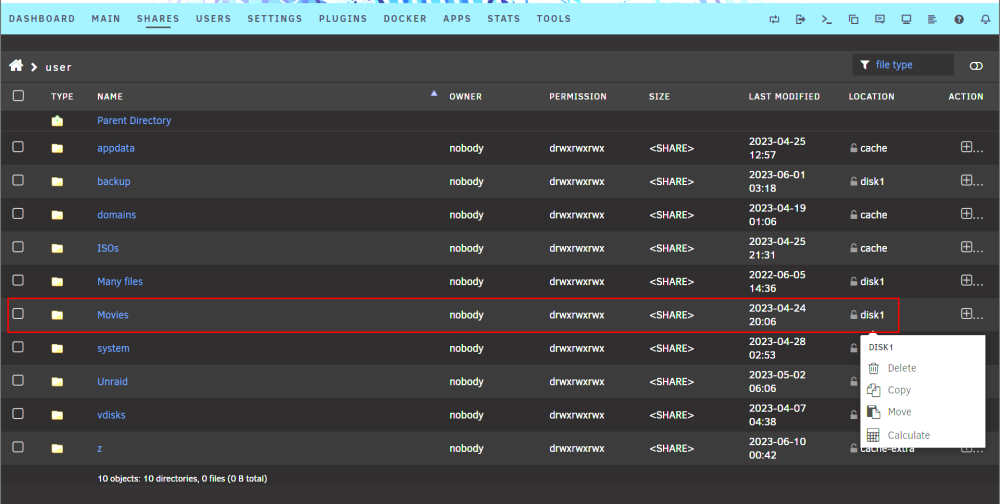Image resolution: width=1000 pixels, height=504 pixels.
Task: Tick the checkbox for Many files
Action: pyautogui.click(x=18, y=280)
